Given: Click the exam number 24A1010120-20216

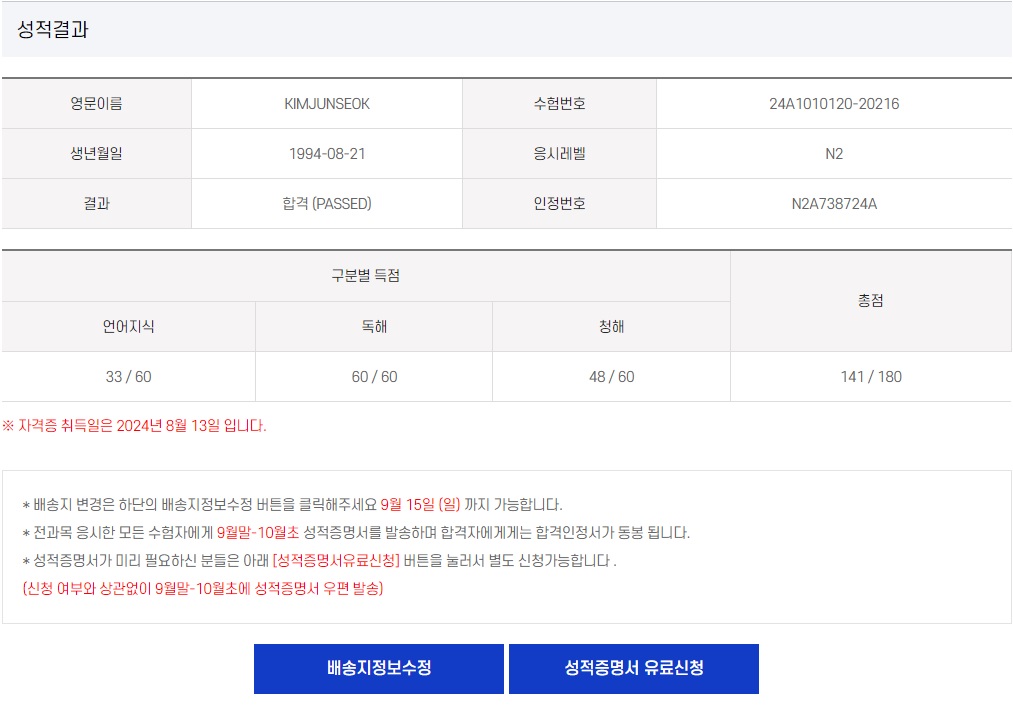Looking at the screenshot, I should point(833,104).
